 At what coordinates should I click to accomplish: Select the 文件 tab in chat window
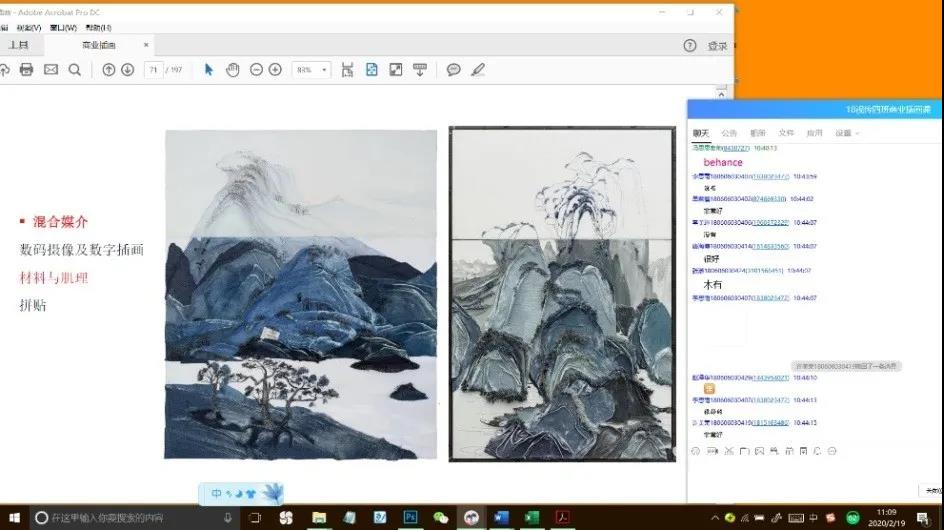coord(786,133)
